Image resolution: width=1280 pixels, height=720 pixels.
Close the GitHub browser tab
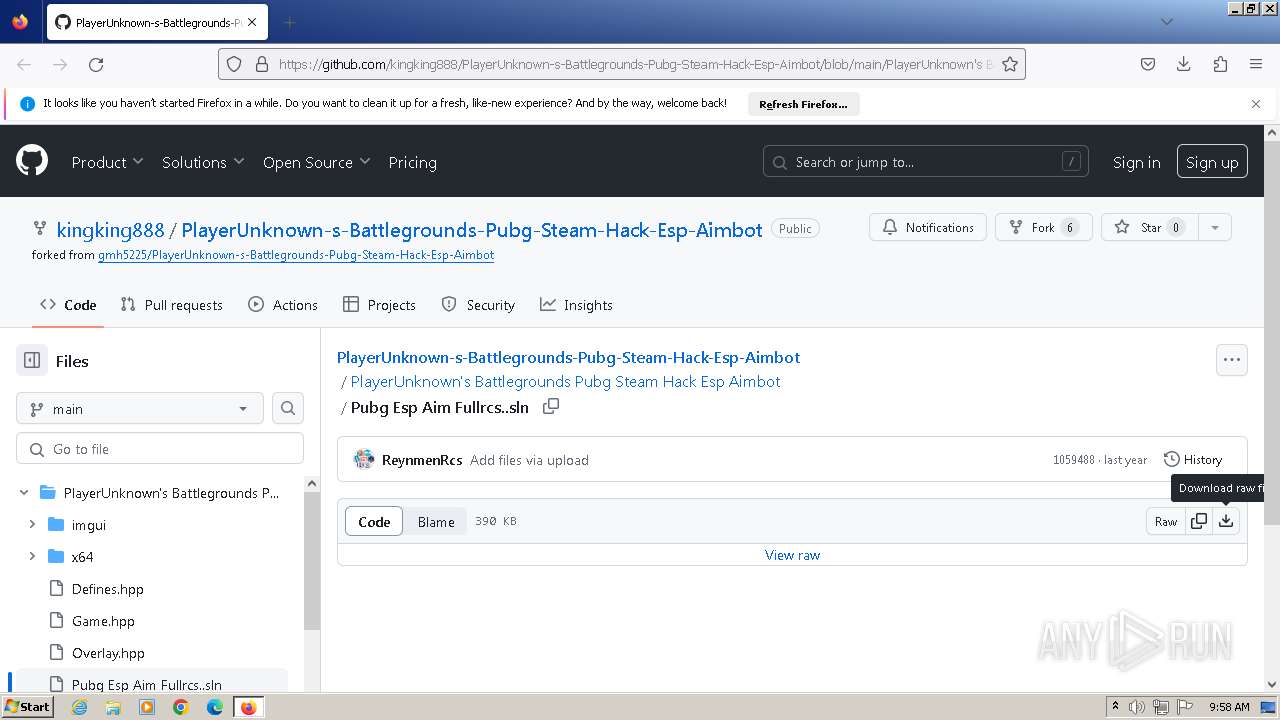tap(251, 22)
